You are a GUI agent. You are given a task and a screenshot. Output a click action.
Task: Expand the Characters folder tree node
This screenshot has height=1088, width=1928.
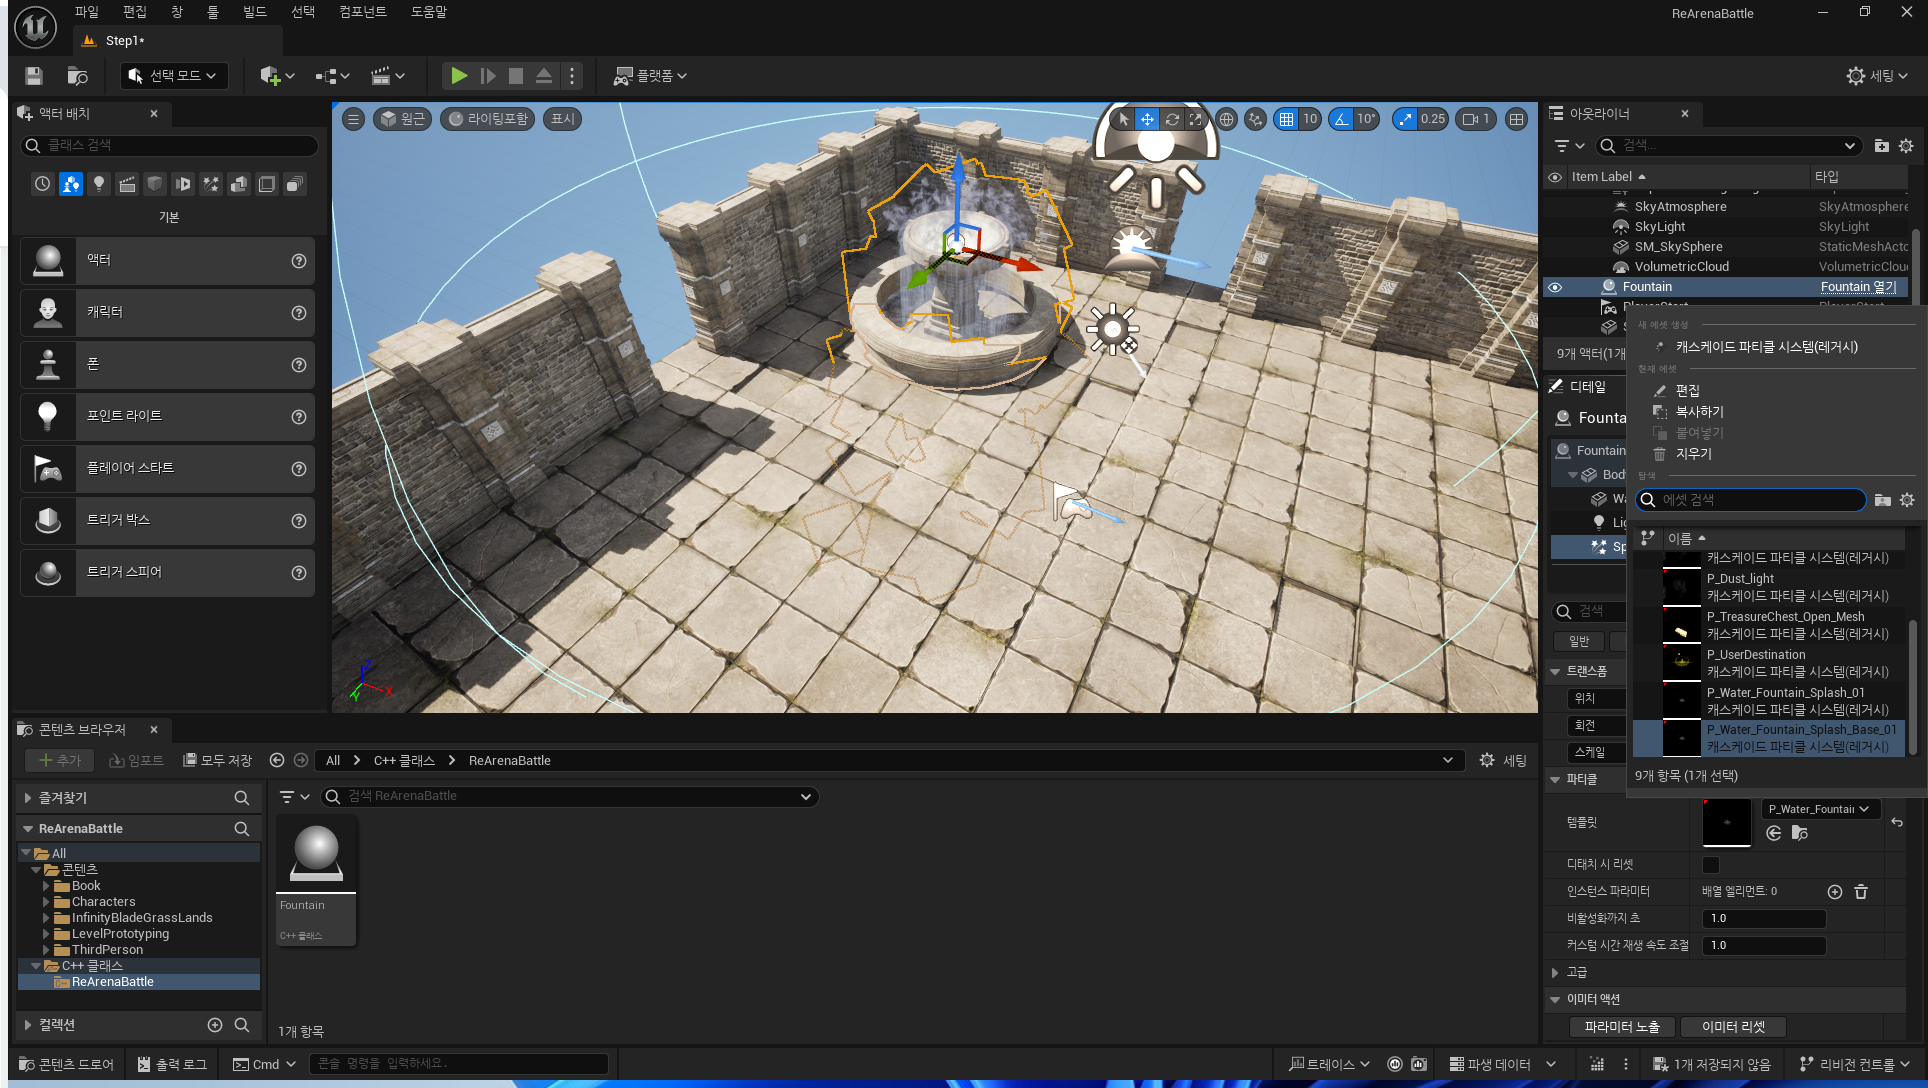[x=46, y=902]
